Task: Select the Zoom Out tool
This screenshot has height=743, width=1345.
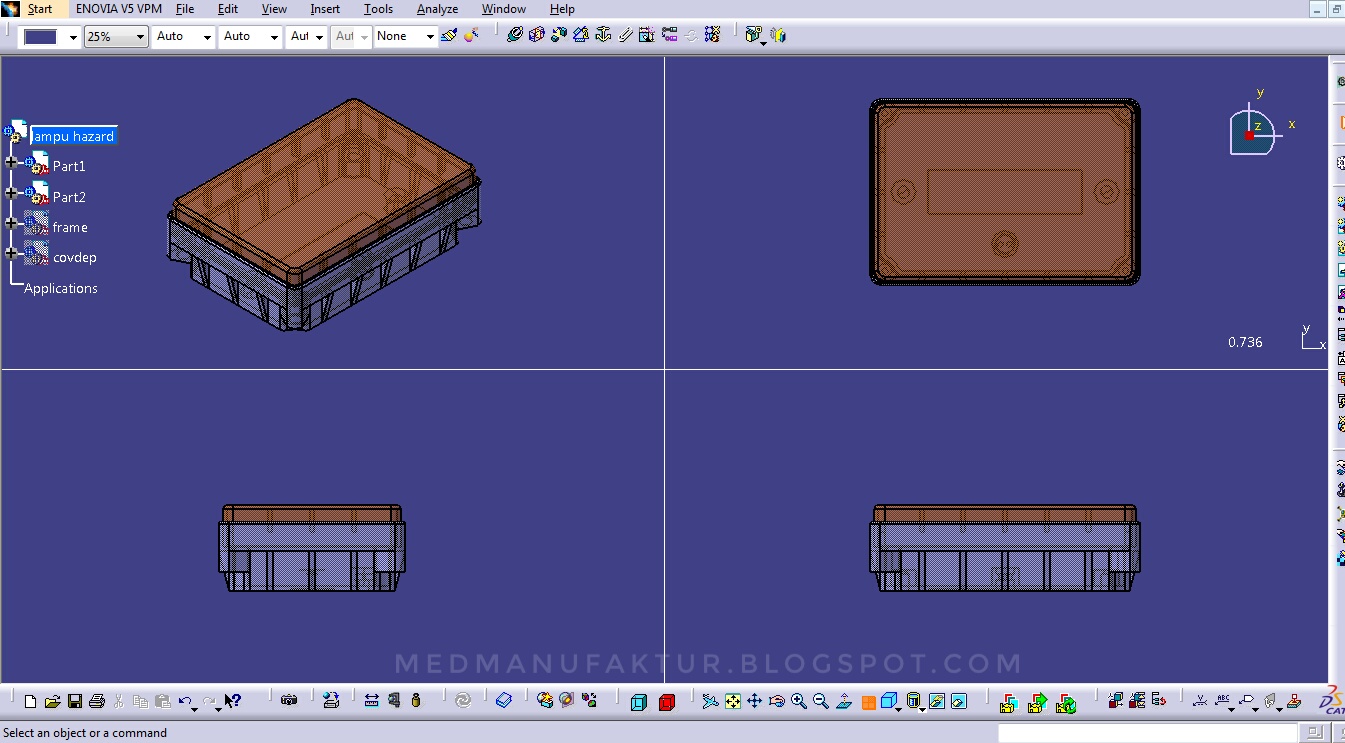Action: pos(820,700)
